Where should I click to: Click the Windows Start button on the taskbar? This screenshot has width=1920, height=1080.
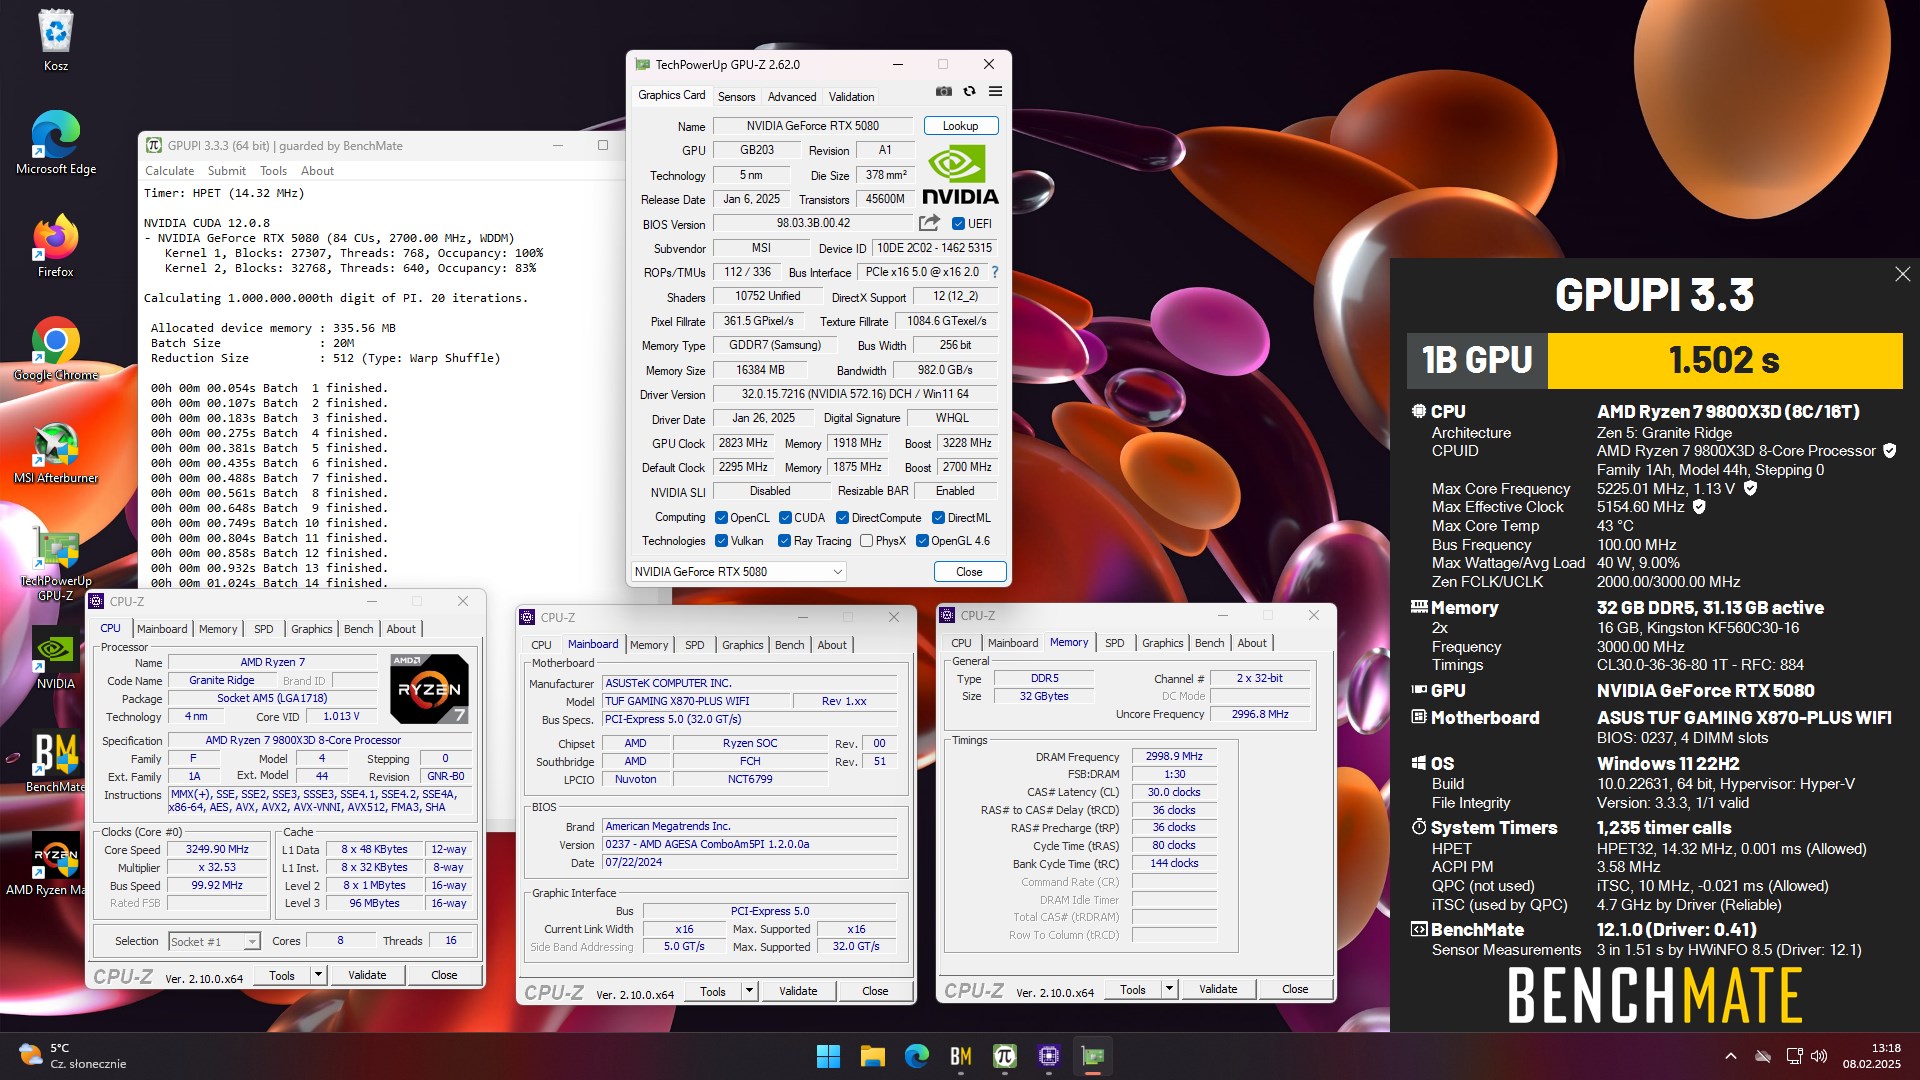point(828,1056)
